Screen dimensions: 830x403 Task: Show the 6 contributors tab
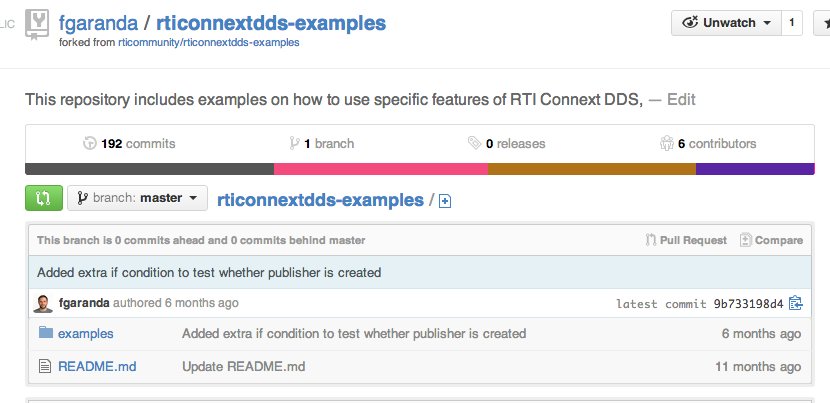click(708, 143)
